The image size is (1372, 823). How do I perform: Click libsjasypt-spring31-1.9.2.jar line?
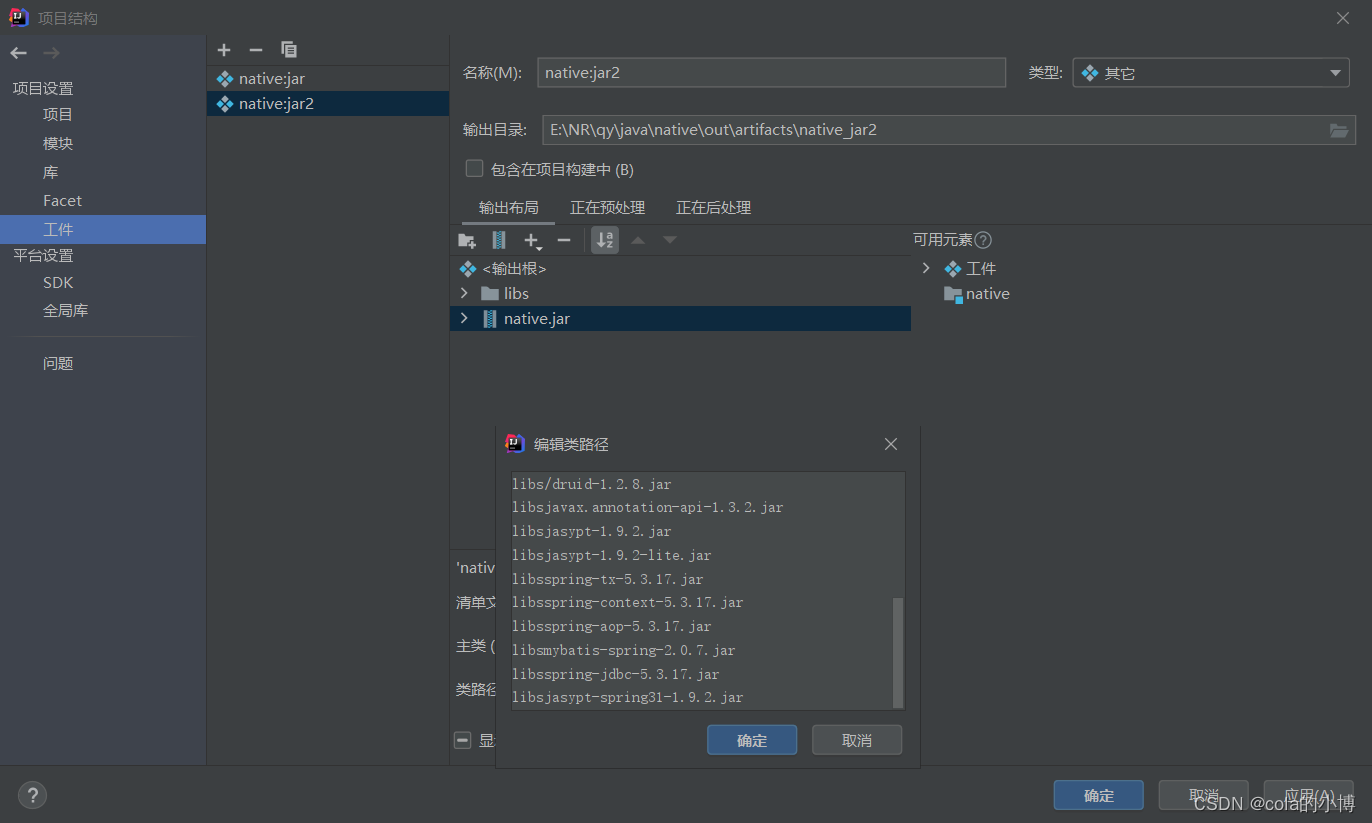[x=628, y=698]
